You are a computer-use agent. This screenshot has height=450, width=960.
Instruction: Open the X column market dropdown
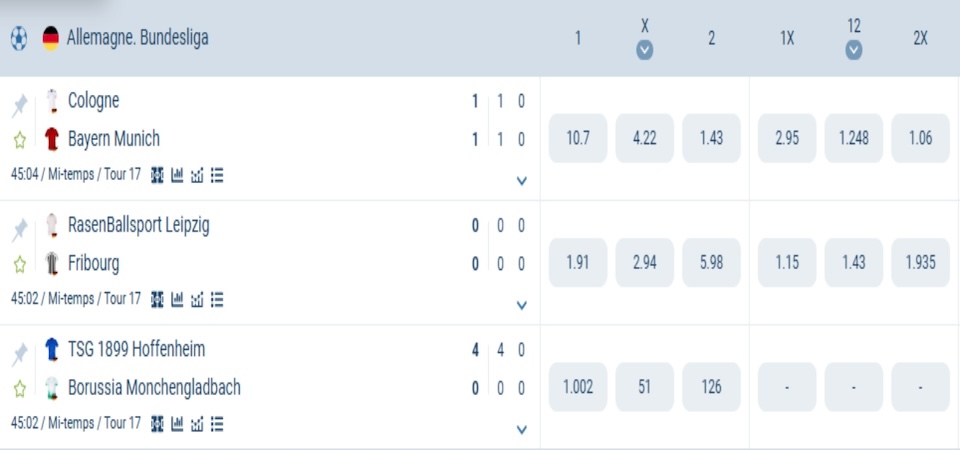(x=645, y=50)
